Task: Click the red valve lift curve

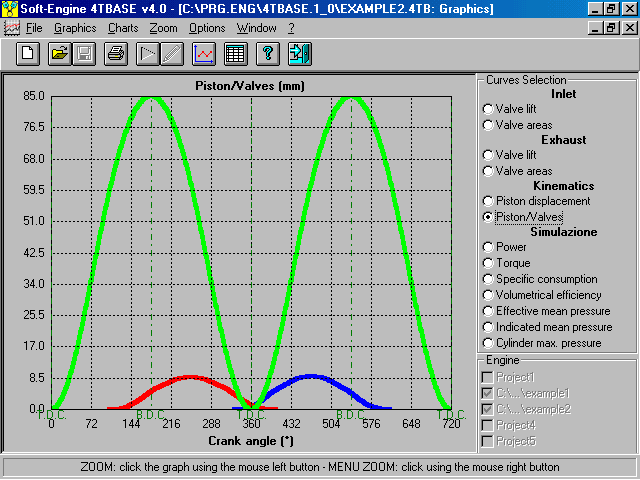Action: click(190, 378)
